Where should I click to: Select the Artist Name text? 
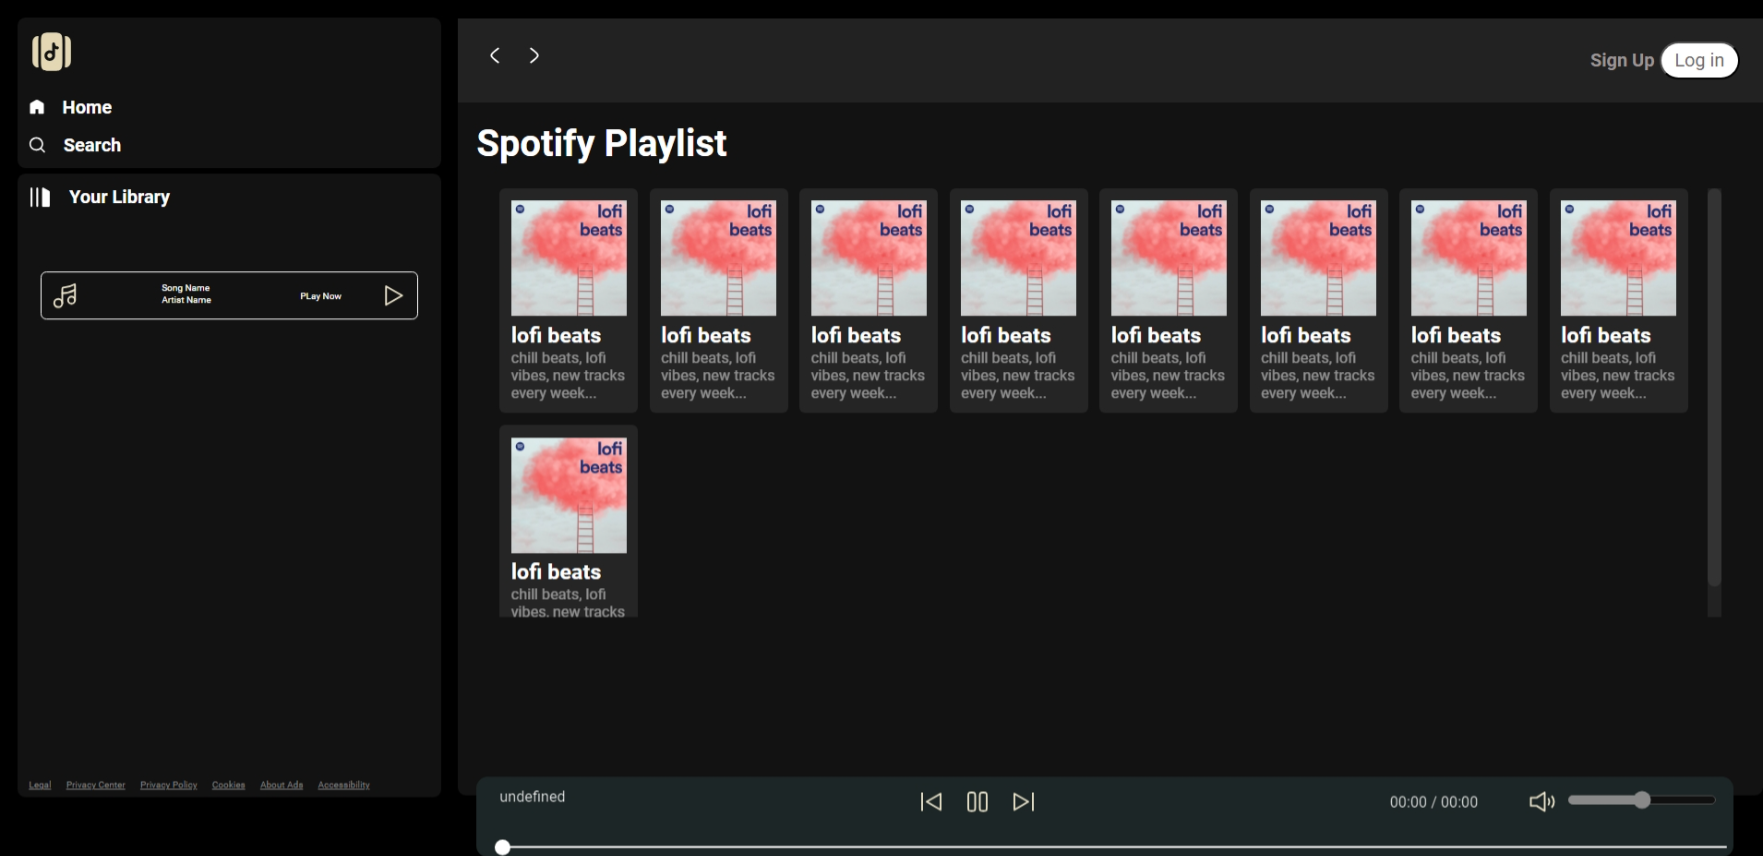[186, 300]
